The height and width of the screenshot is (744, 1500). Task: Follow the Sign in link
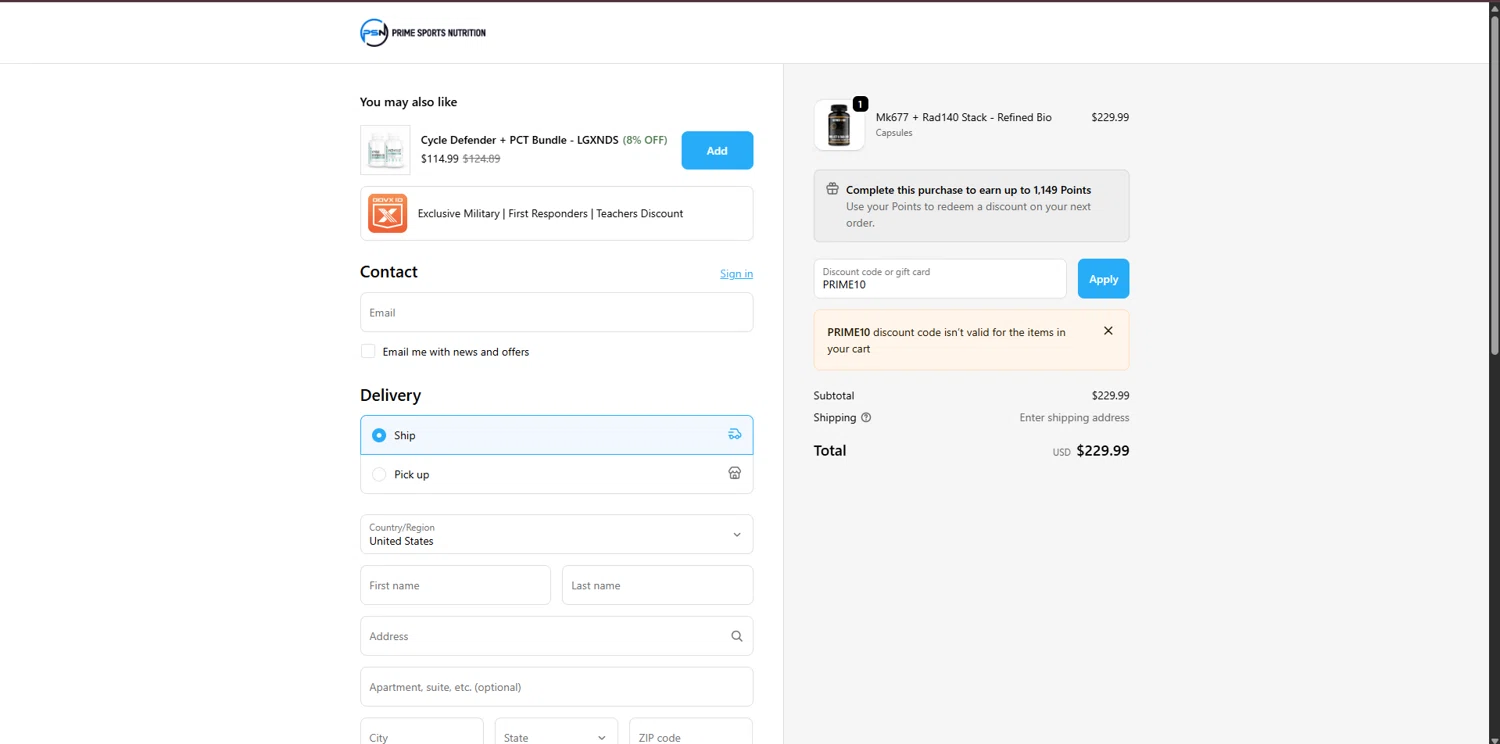pos(736,274)
